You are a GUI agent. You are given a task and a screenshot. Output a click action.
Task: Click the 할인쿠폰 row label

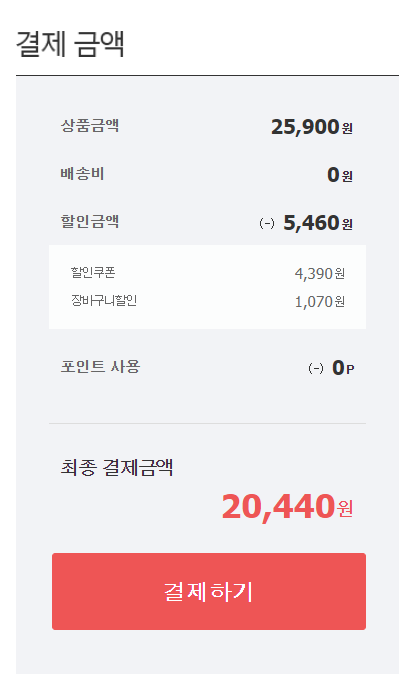click(x=93, y=272)
